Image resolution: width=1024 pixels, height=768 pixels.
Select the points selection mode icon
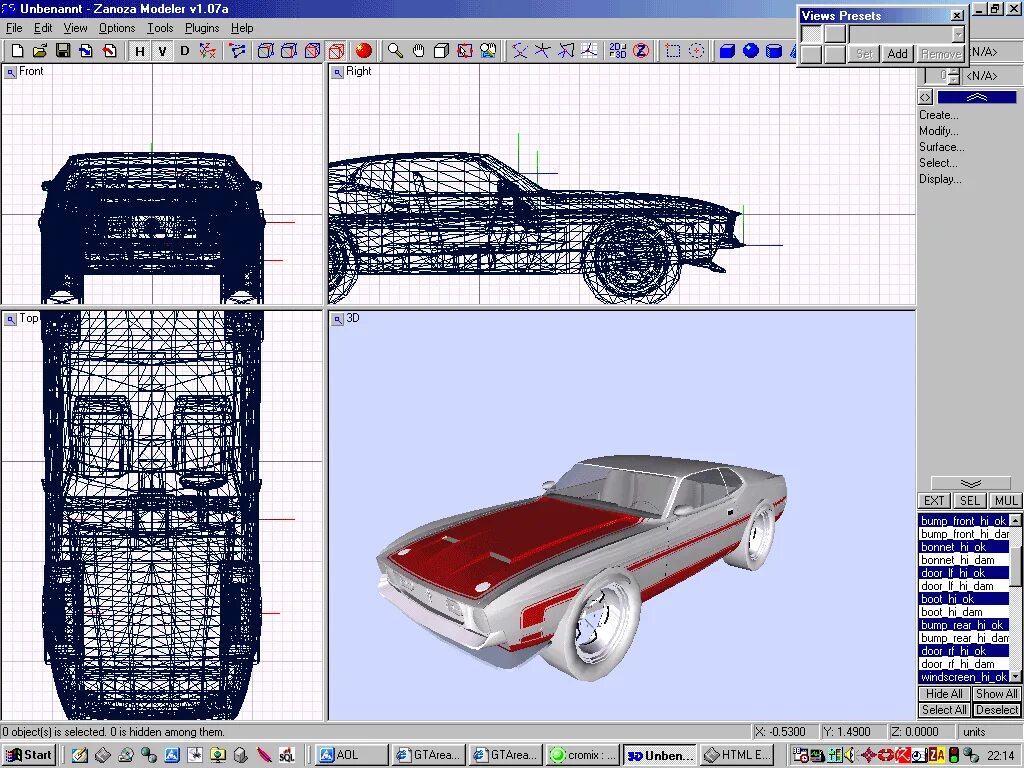click(x=237, y=51)
